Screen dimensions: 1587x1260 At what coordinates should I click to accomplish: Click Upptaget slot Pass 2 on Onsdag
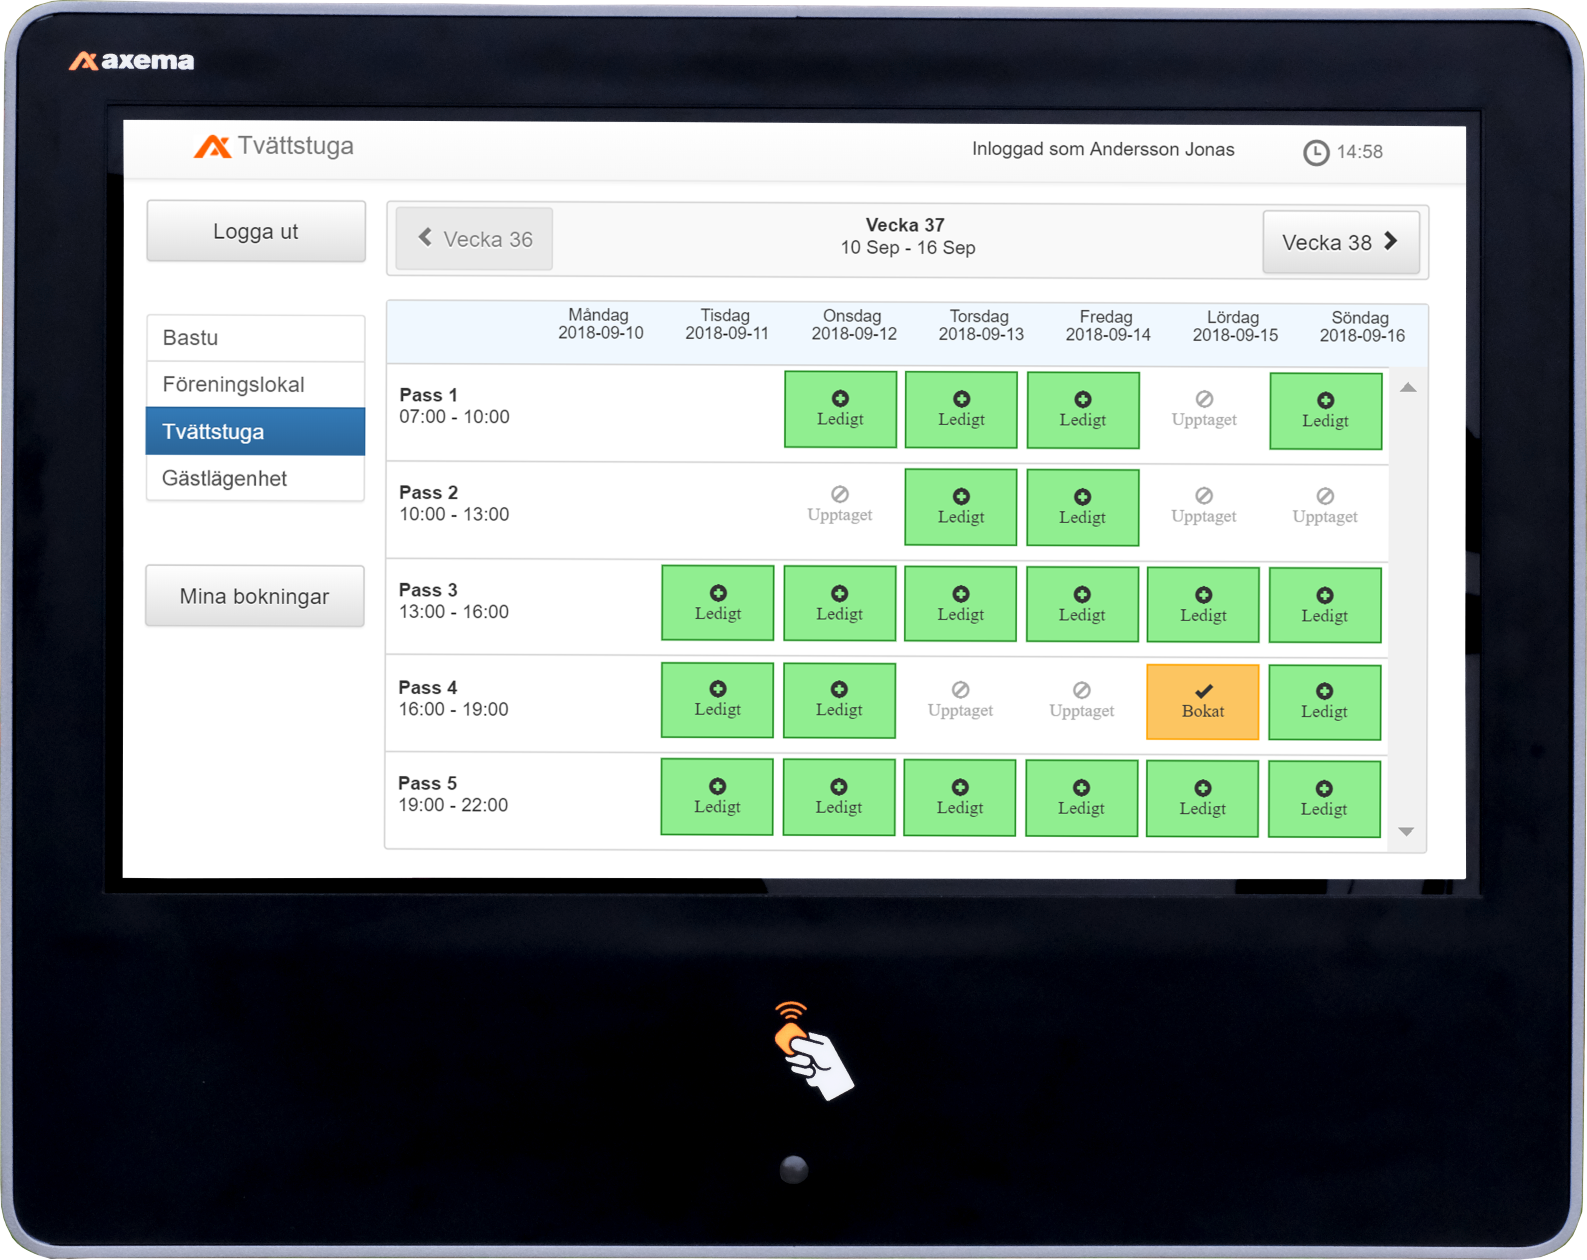840,505
